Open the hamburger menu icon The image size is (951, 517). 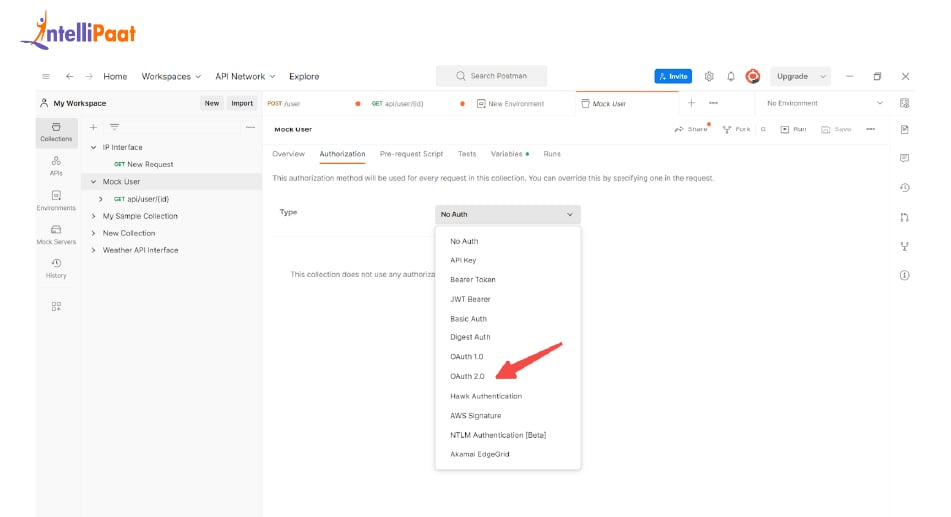[45, 76]
